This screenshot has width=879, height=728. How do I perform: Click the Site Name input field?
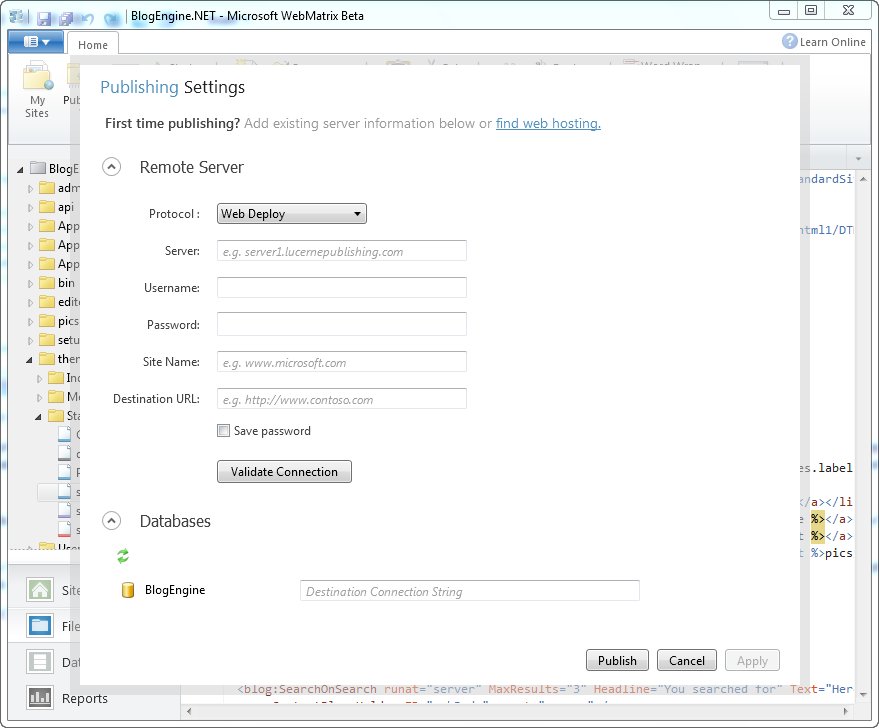(x=342, y=361)
